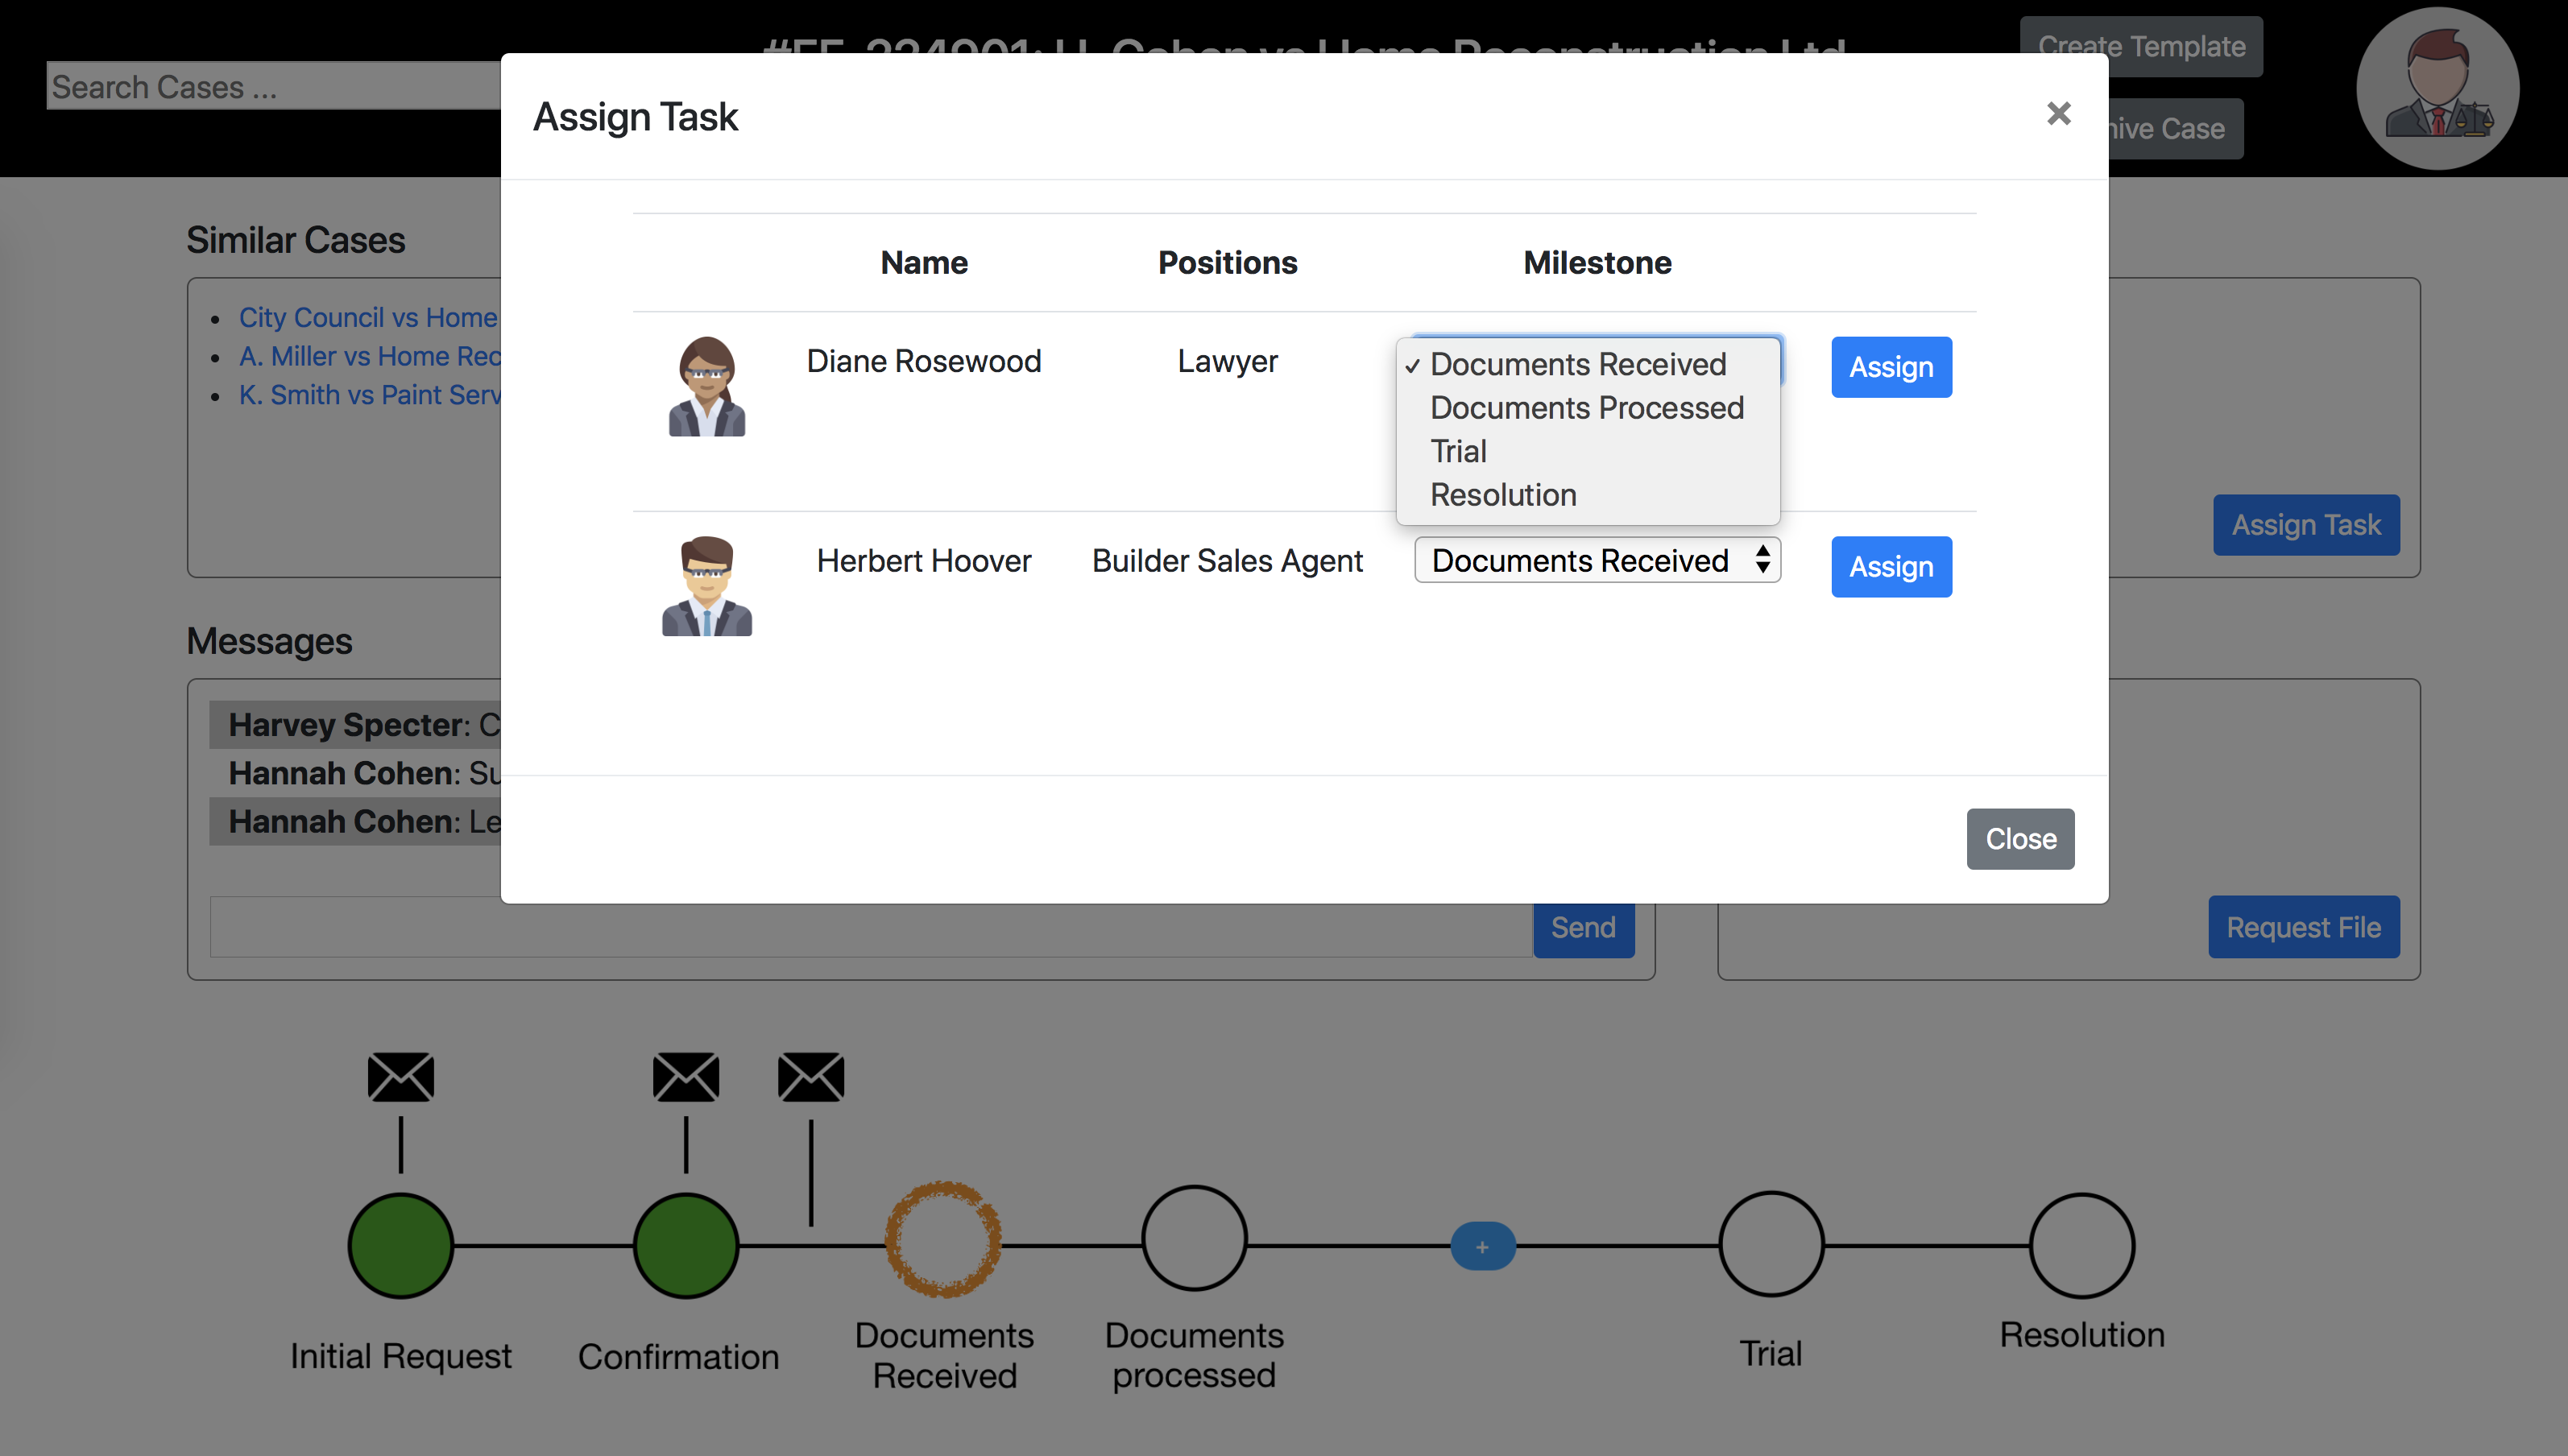Open the user profile avatar at top right

(2437, 88)
